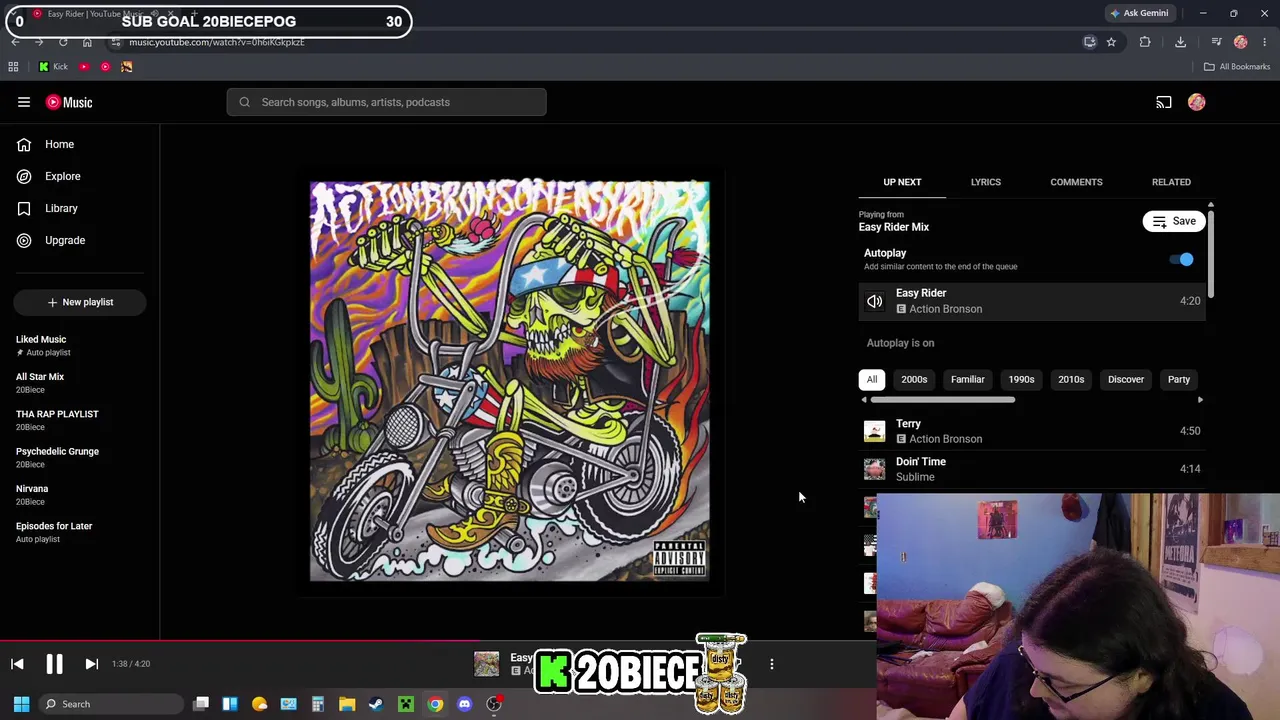Open the Chrome profile avatar
The height and width of the screenshot is (720, 1280).
pos(1241,42)
